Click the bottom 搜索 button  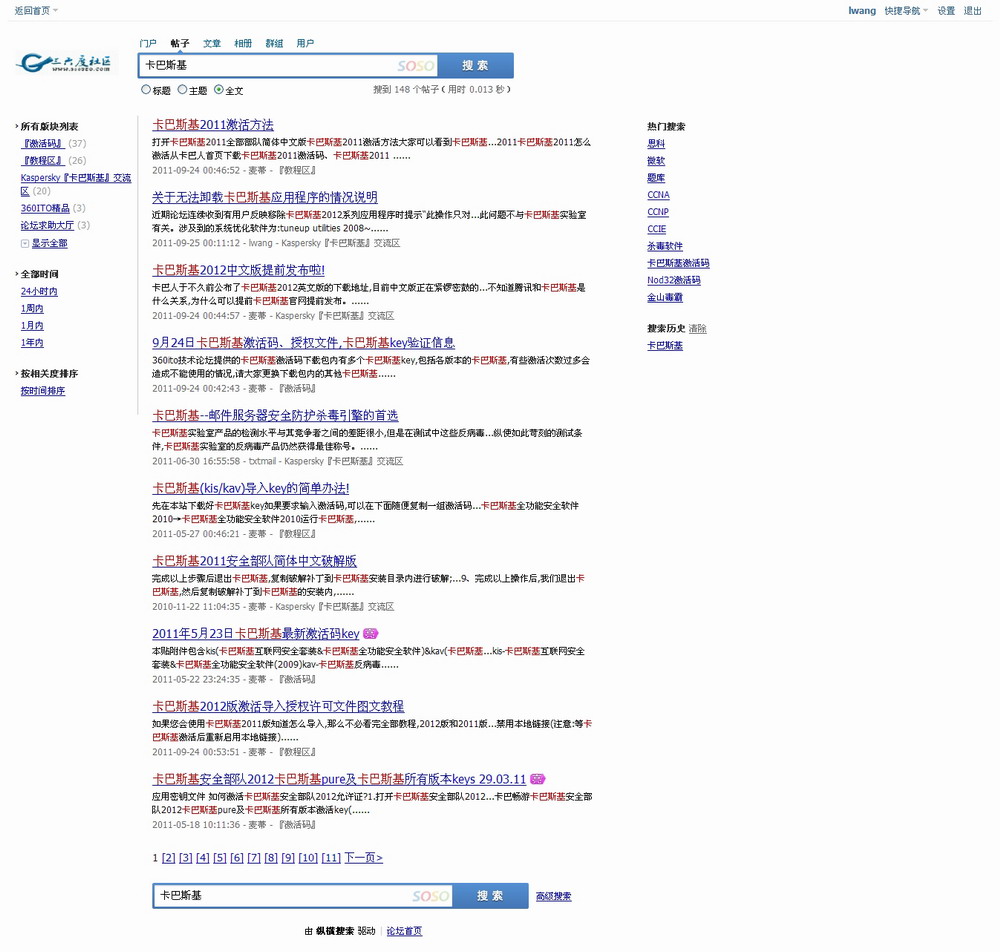coord(490,896)
